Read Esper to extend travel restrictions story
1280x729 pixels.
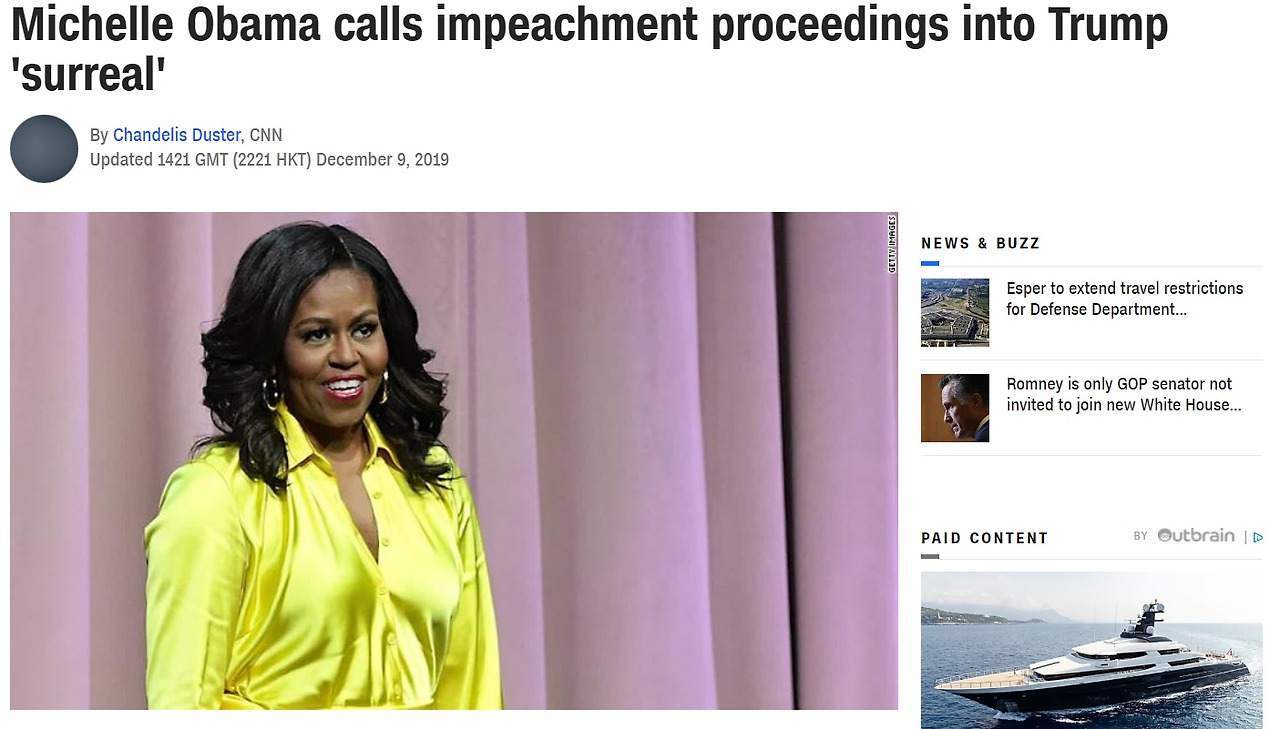click(1125, 299)
